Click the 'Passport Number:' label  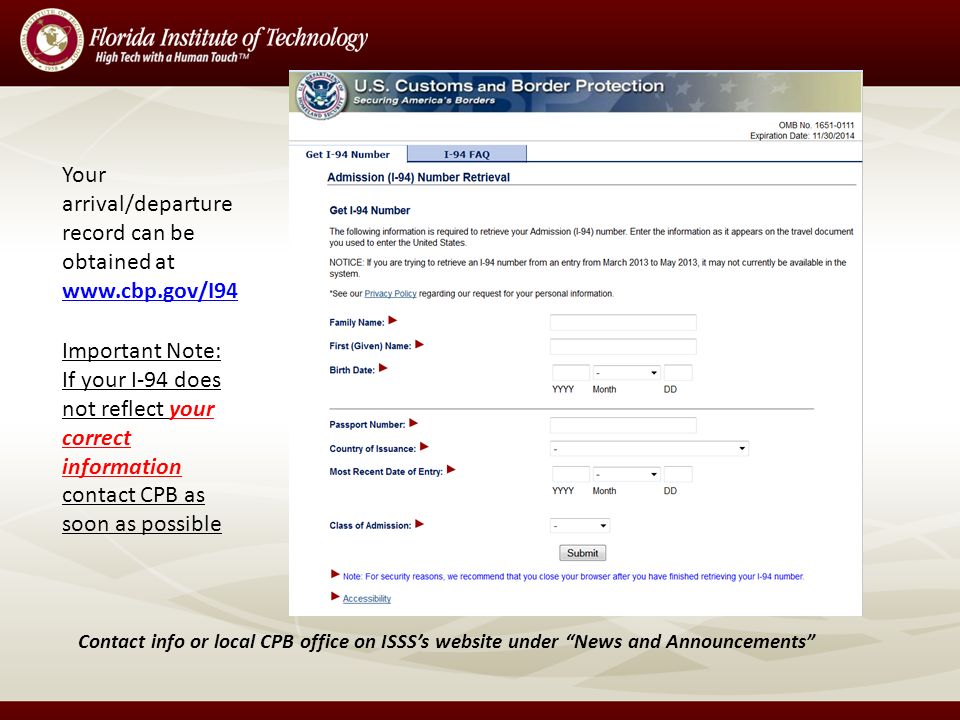367,425
